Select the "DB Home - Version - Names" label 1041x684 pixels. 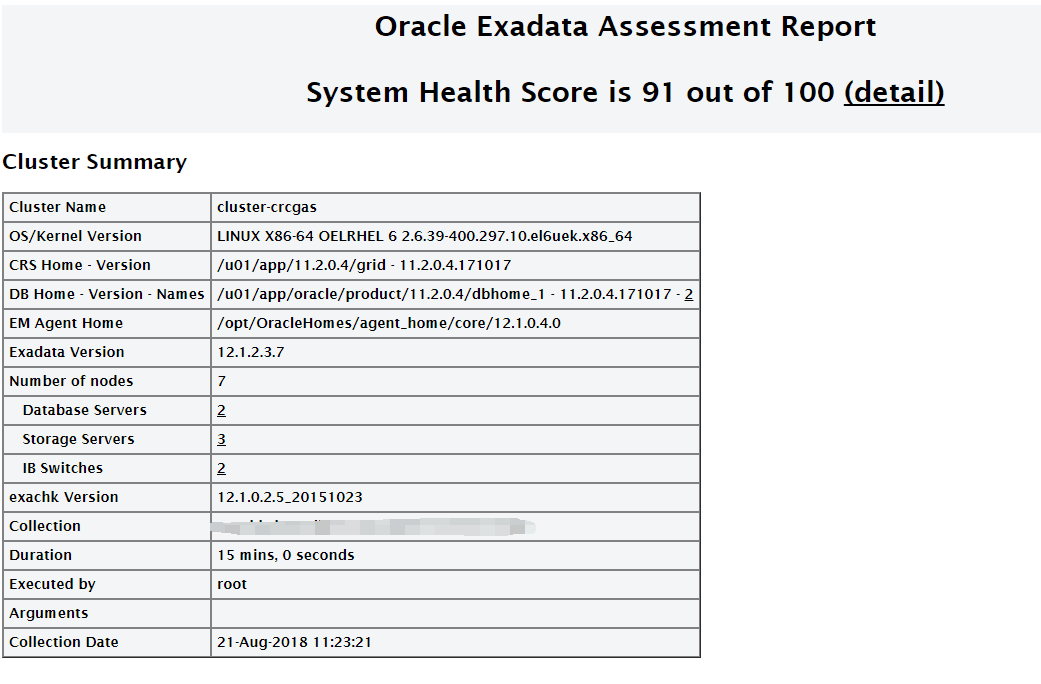(x=107, y=294)
